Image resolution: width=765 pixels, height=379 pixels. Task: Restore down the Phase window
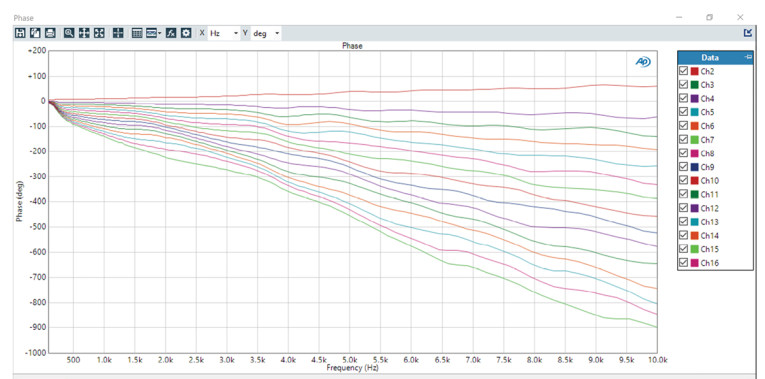[x=709, y=18]
